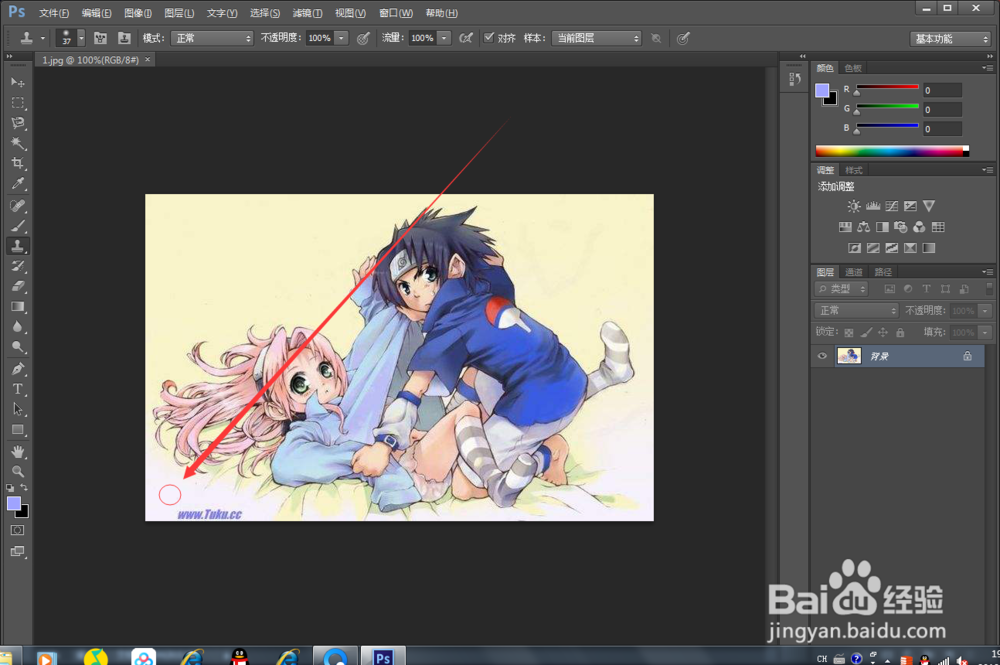The image size is (1000, 665).
Task: Select the Crop tool
Action: 18,164
